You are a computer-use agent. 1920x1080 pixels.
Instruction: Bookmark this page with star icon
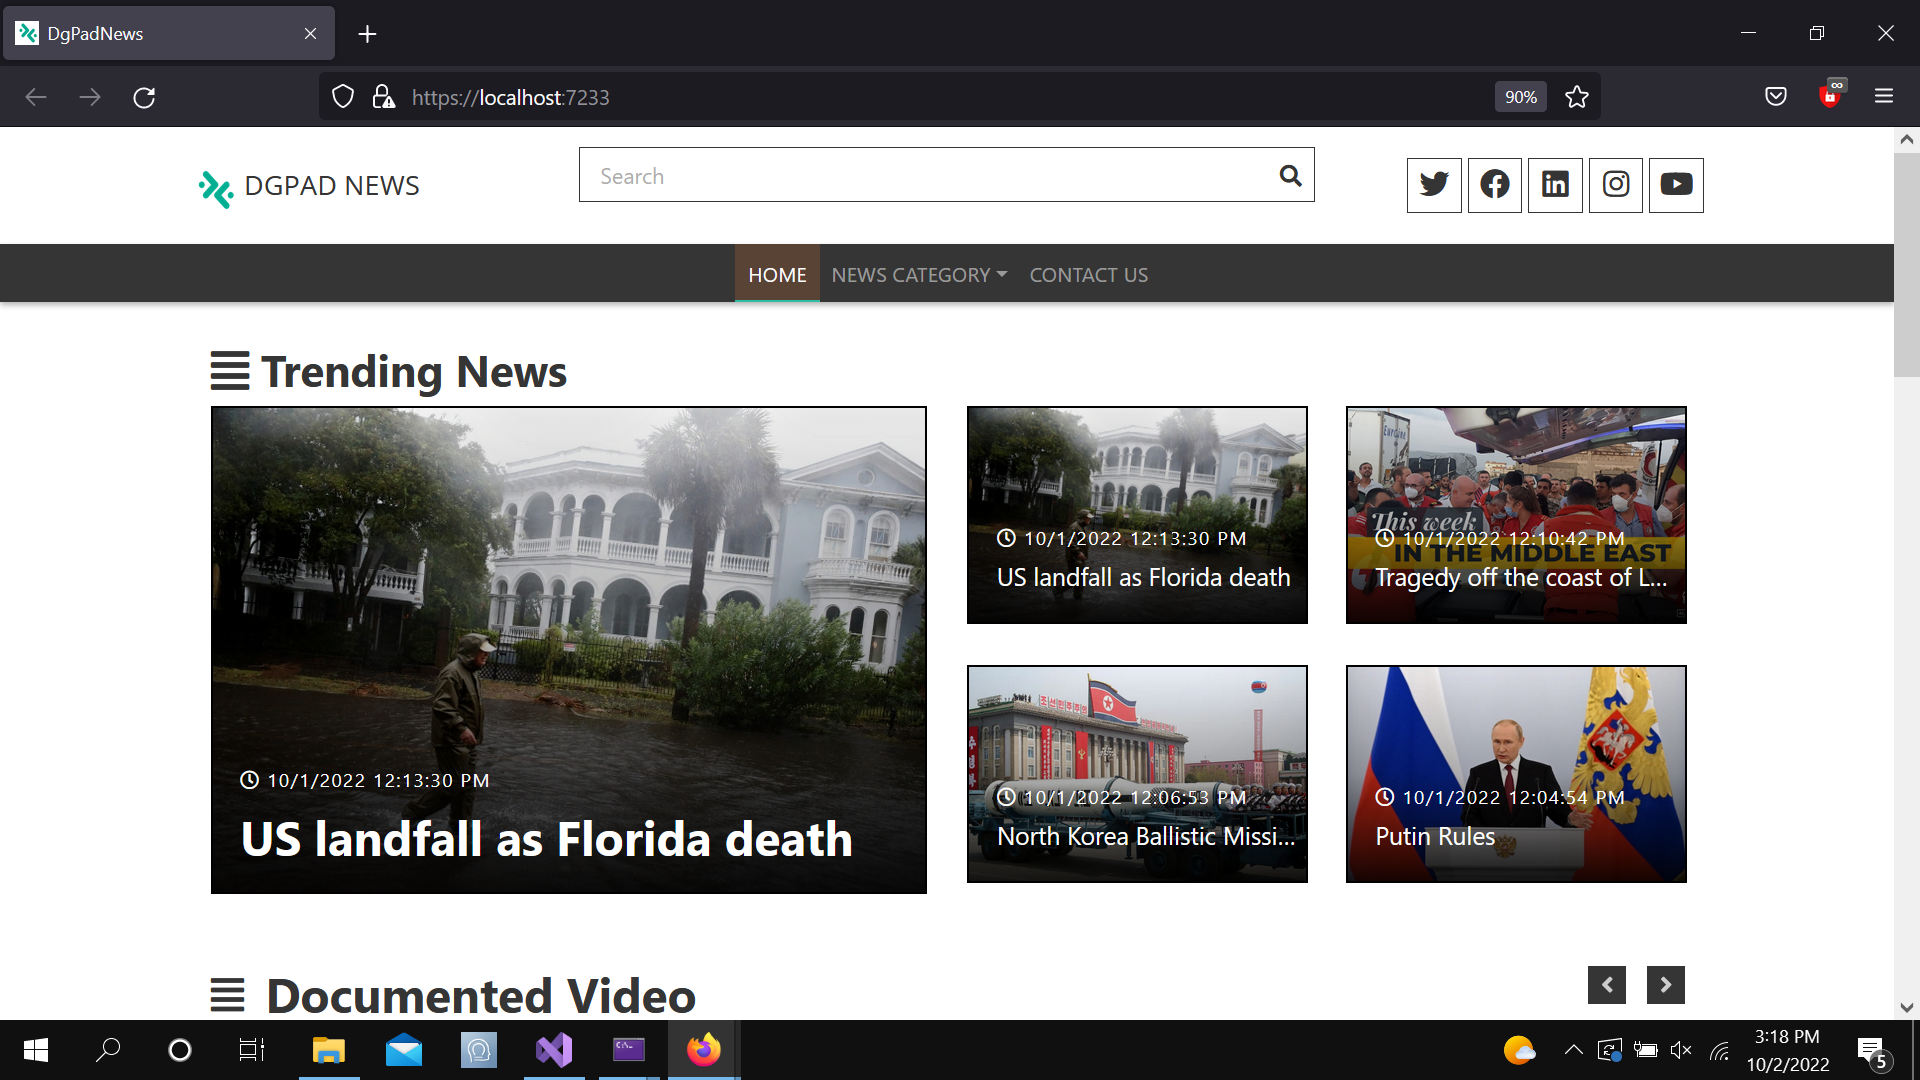pyautogui.click(x=1577, y=97)
